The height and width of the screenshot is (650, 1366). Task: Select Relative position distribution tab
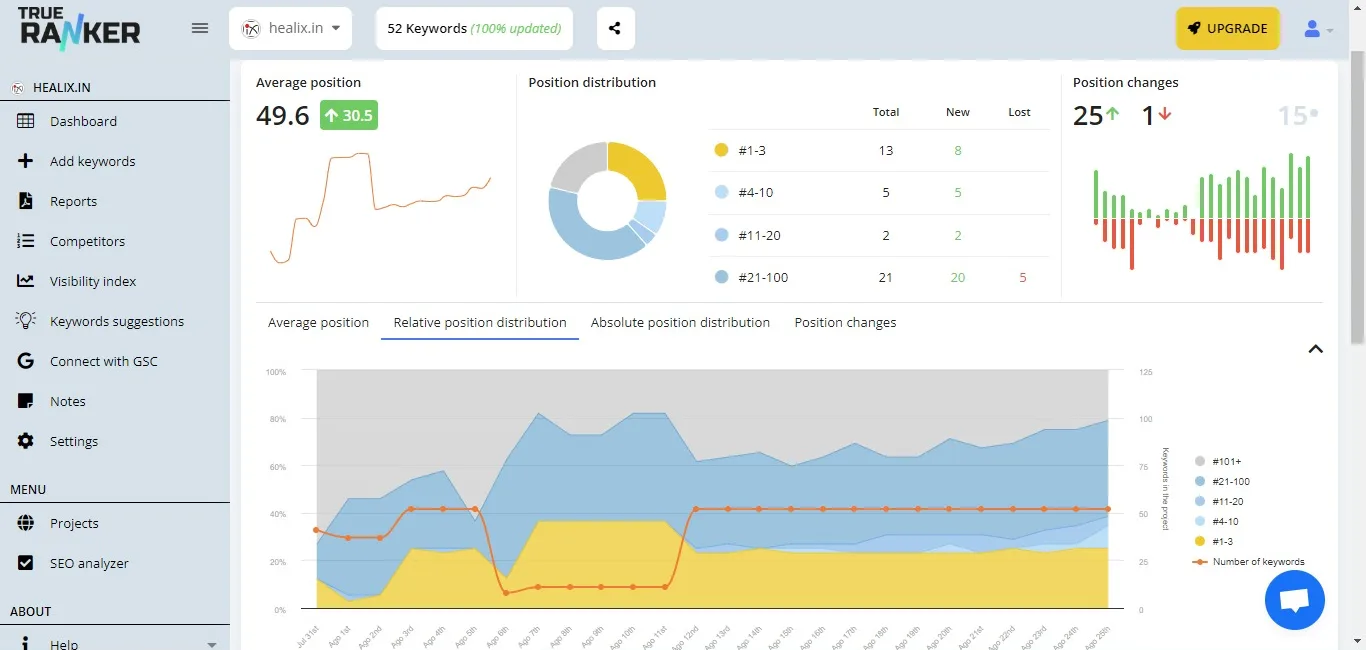(x=480, y=322)
